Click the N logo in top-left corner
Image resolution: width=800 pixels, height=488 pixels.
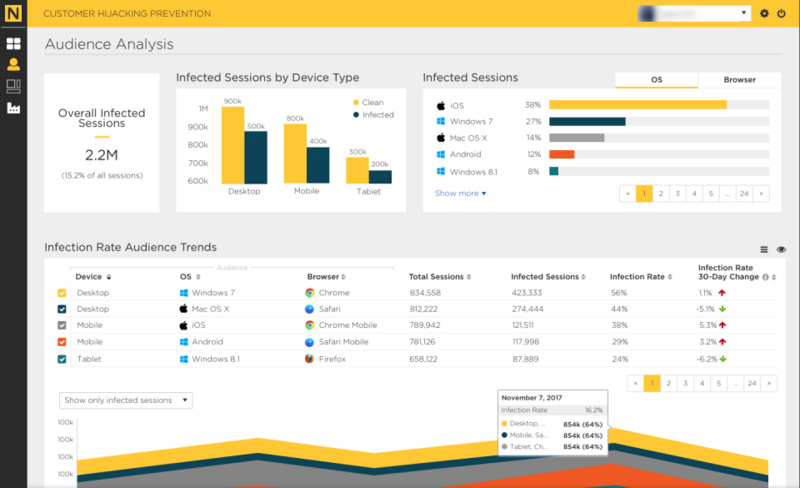pyautogui.click(x=14, y=14)
